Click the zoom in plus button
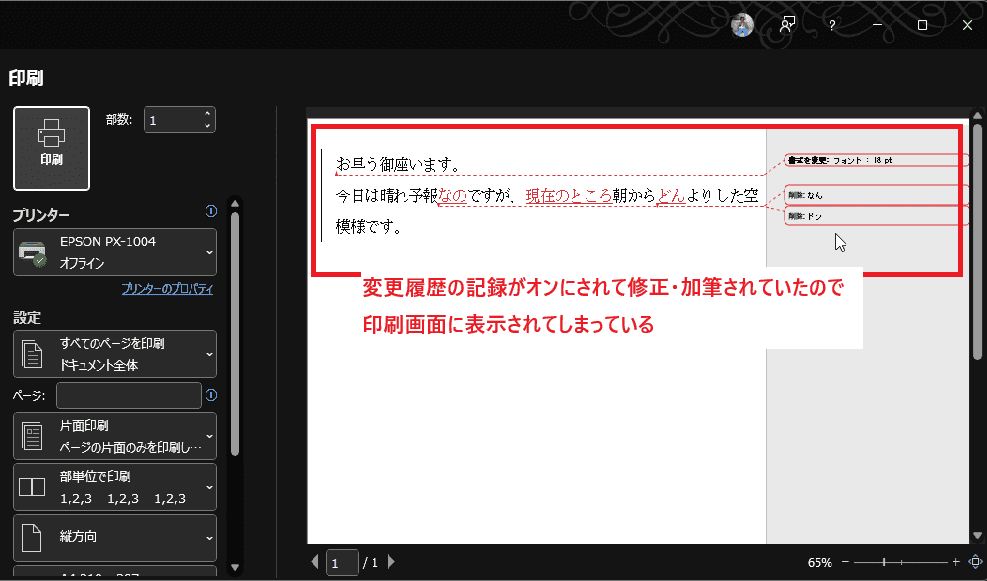987x581 pixels. pyautogui.click(x=956, y=562)
